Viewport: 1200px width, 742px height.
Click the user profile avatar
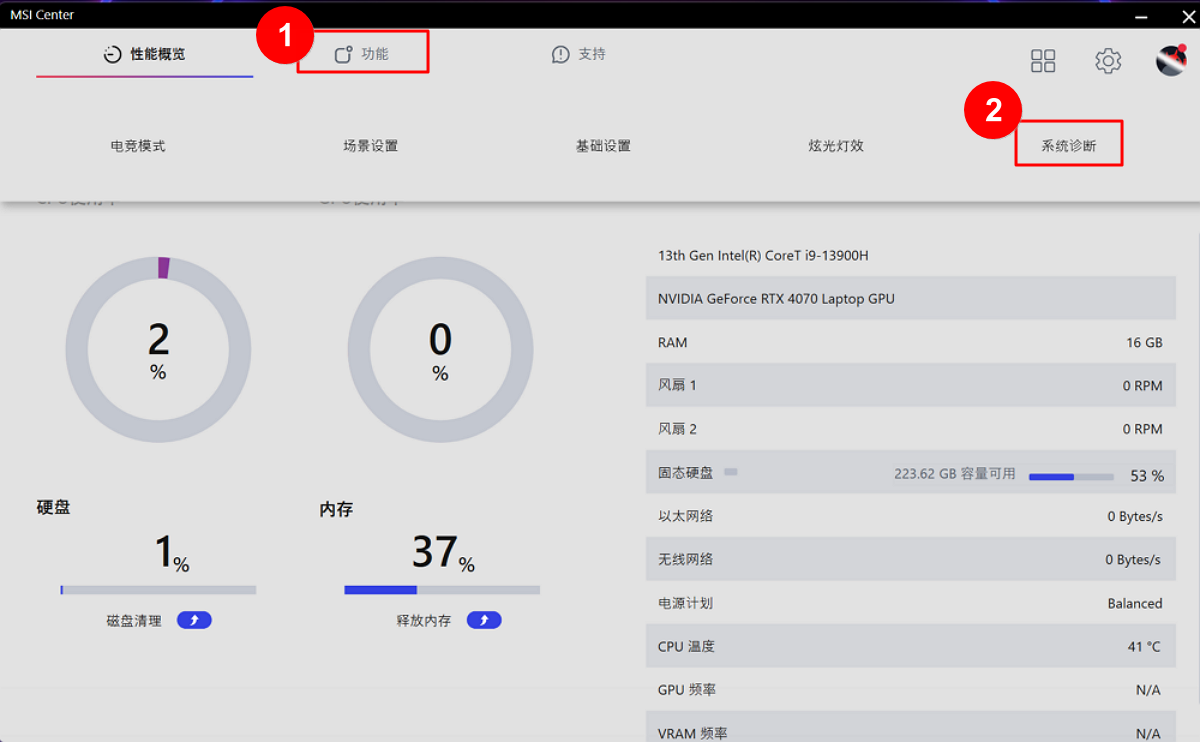click(1171, 61)
